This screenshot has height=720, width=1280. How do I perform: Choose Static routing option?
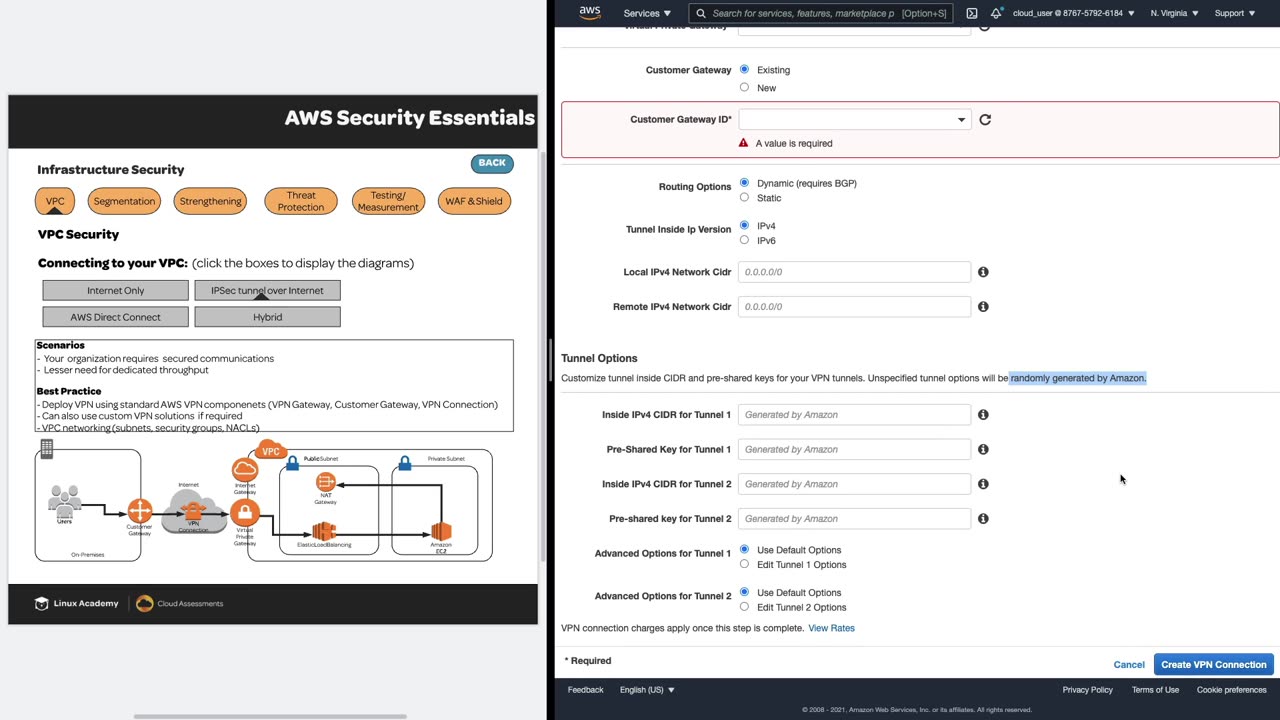pos(744,198)
